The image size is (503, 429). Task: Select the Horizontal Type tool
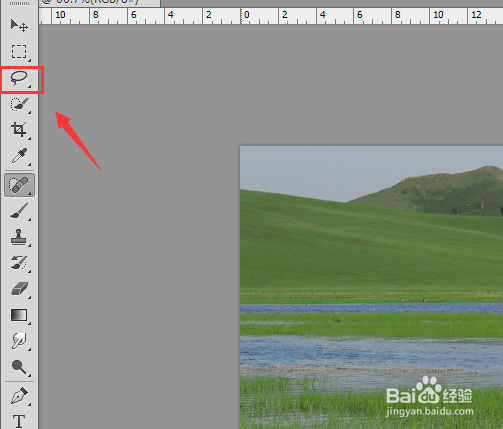tap(19, 421)
